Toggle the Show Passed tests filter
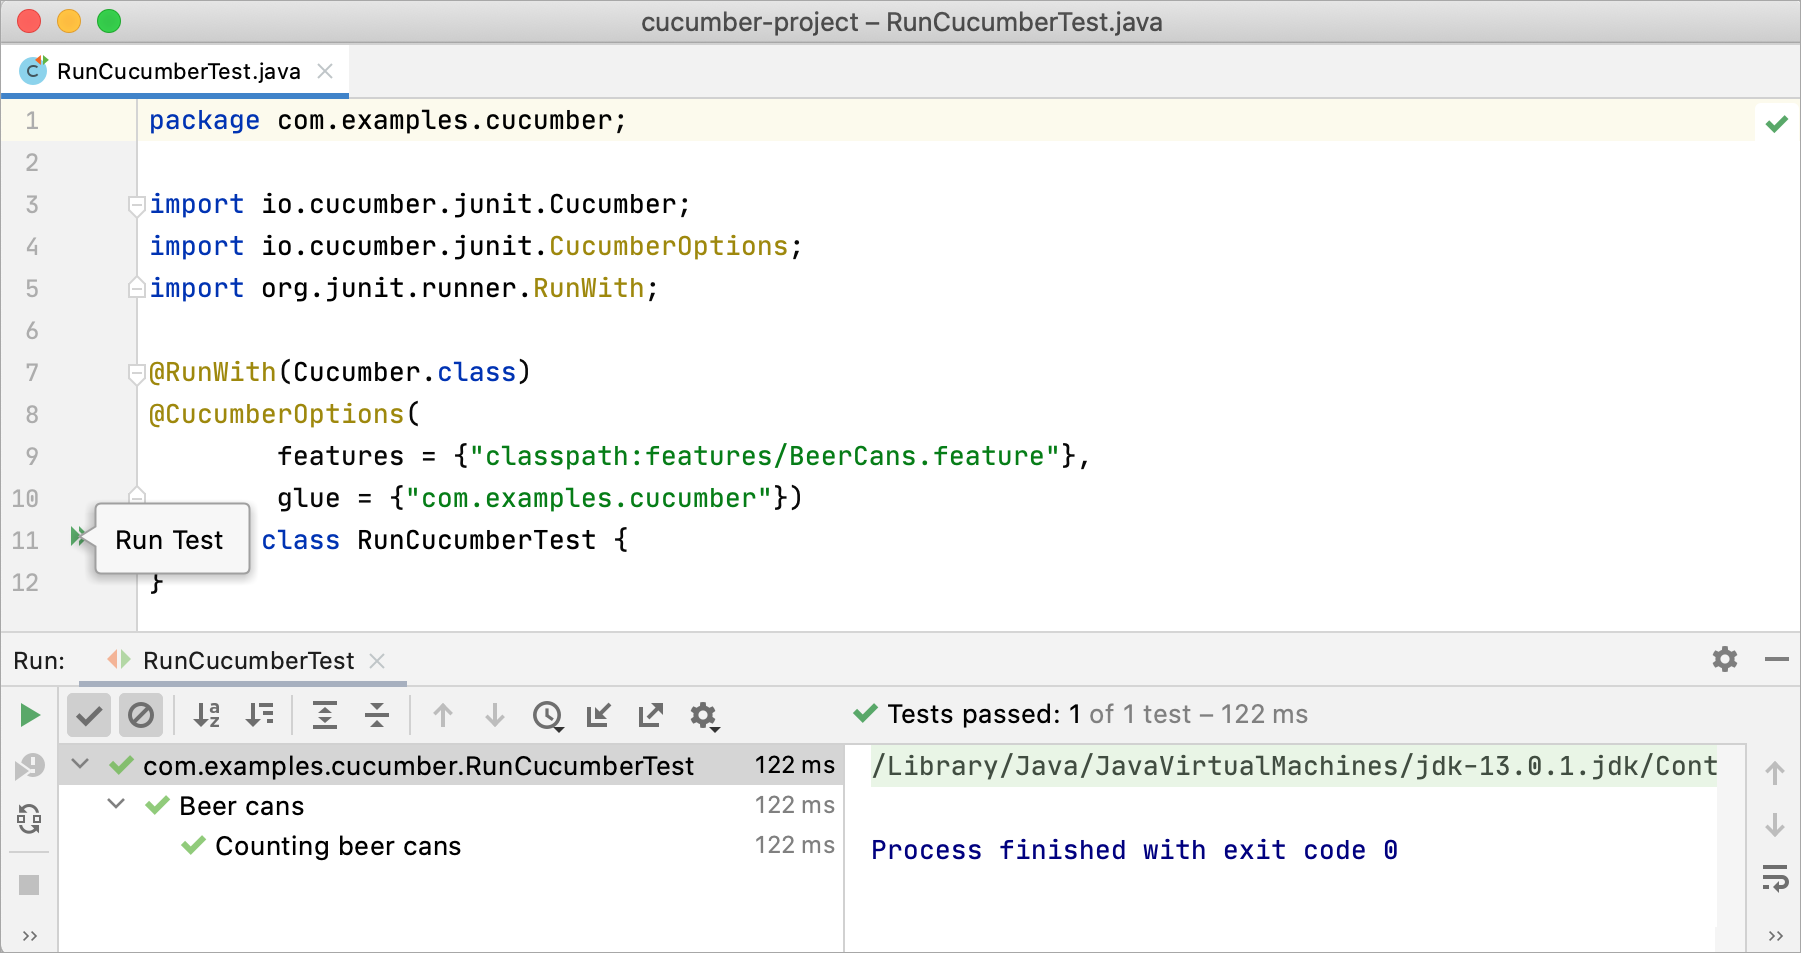Image resolution: width=1801 pixels, height=953 pixels. (x=88, y=715)
